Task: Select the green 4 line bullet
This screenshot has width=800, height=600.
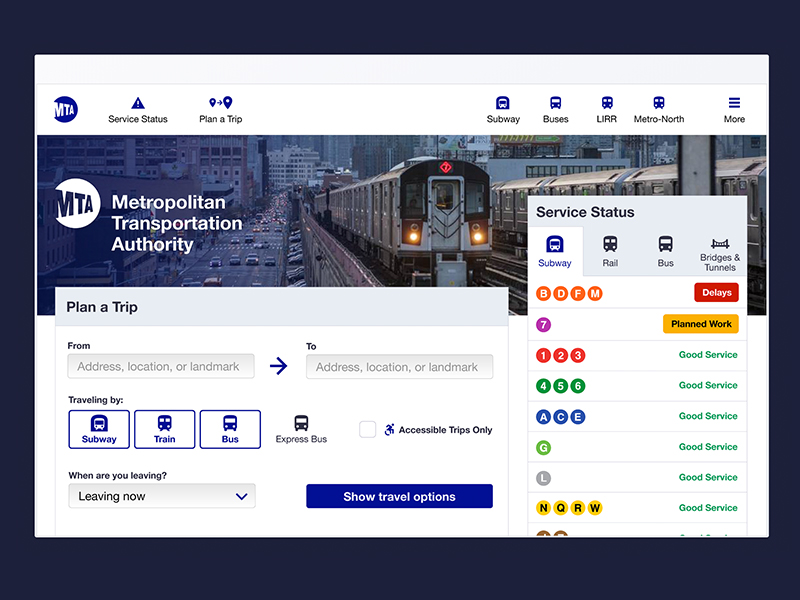Action: 543,386
